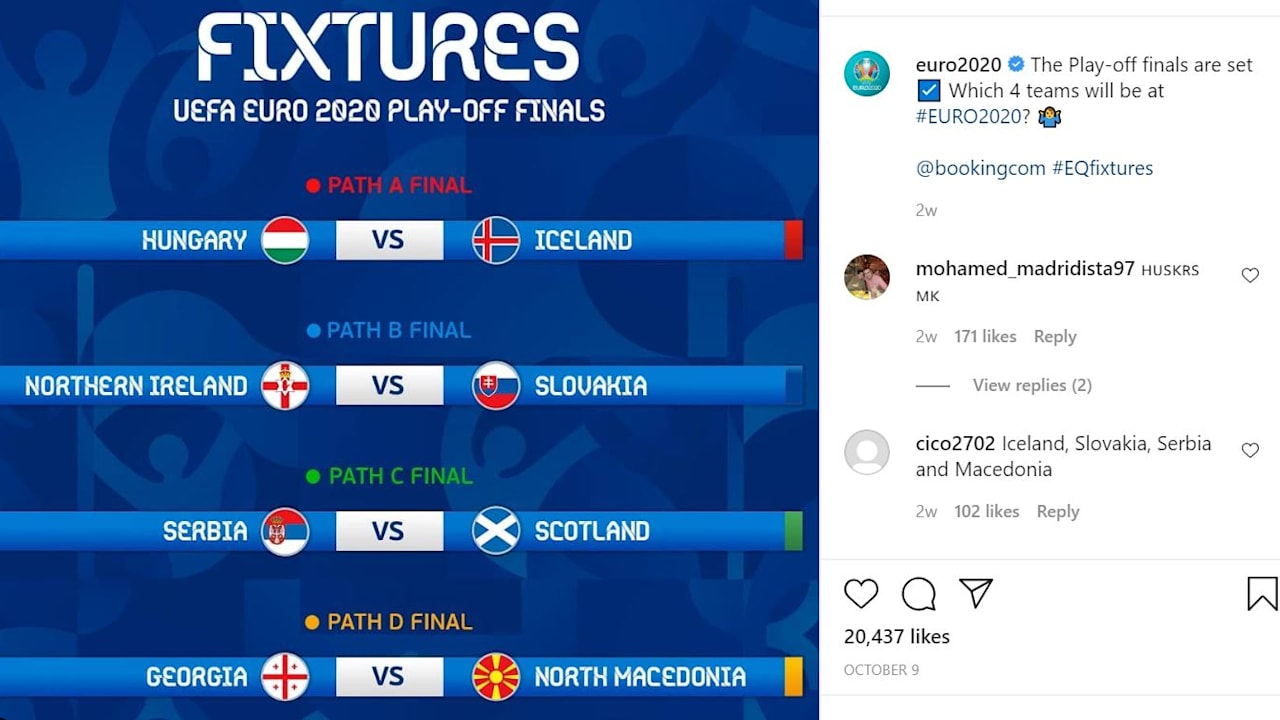The image size is (1280, 720).
Task: Click the Hungary flag icon
Action: click(x=285, y=240)
